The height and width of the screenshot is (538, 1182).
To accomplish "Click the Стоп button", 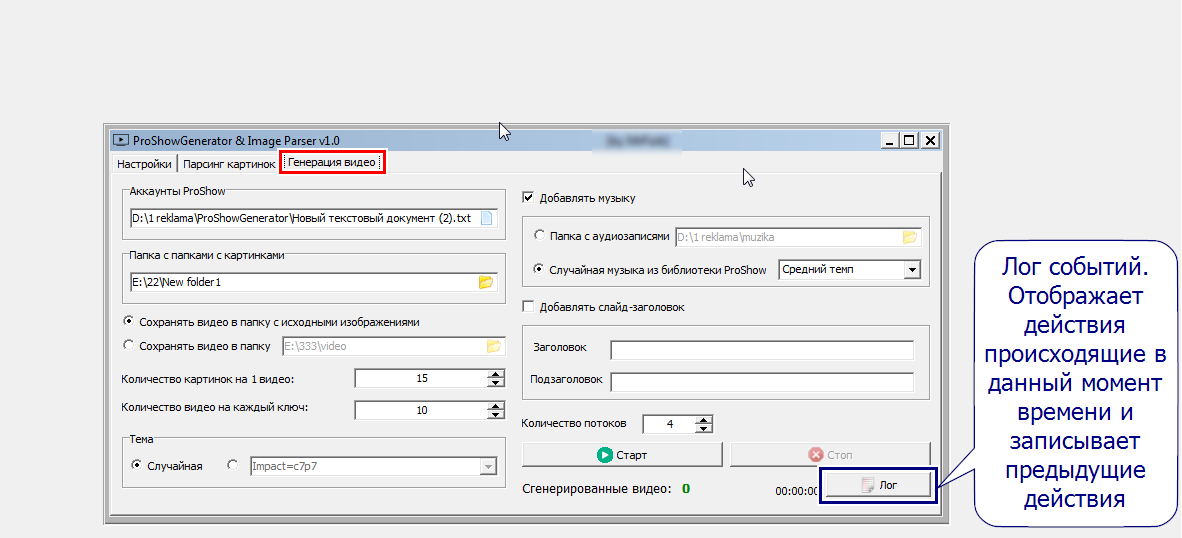I will click(830, 455).
